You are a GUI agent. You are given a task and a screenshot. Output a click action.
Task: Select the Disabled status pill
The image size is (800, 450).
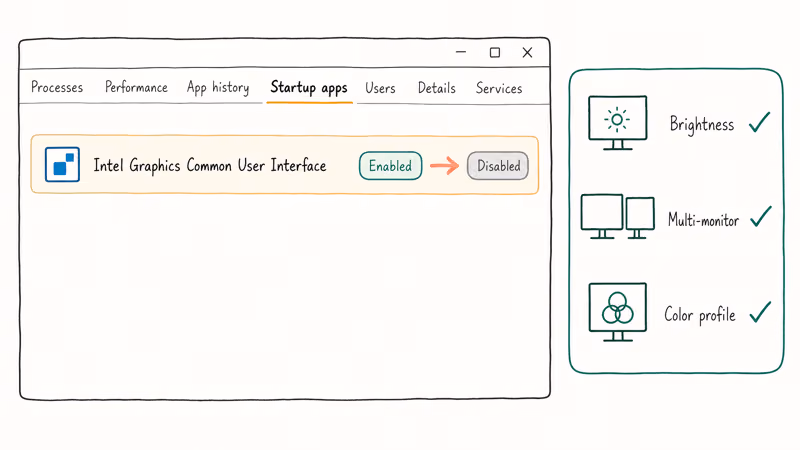tap(498, 166)
